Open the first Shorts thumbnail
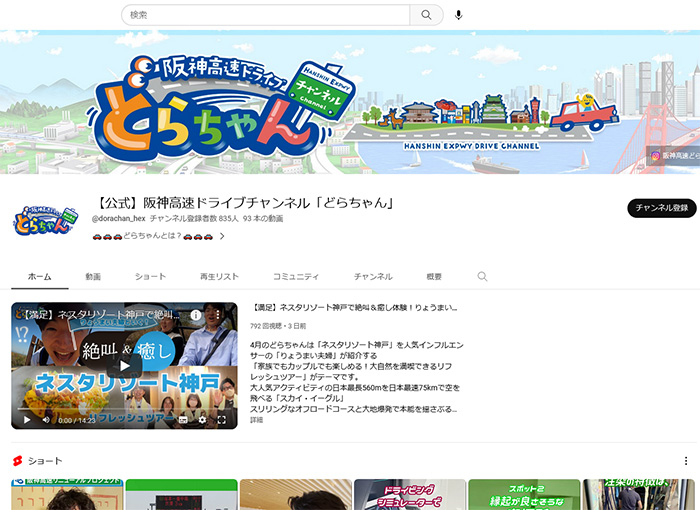This screenshot has width=700, height=510. click(67, 495)
